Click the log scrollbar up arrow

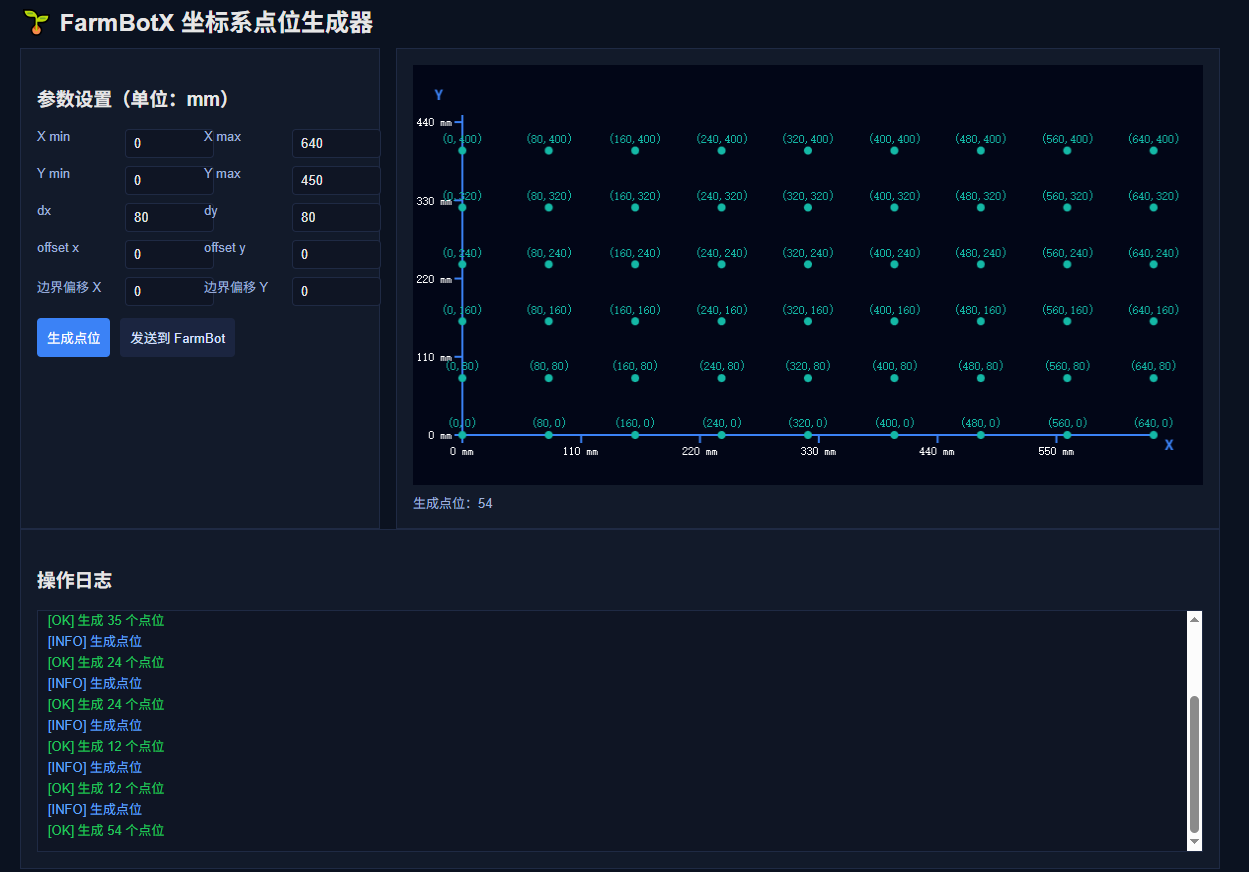tap(1194, 620)
